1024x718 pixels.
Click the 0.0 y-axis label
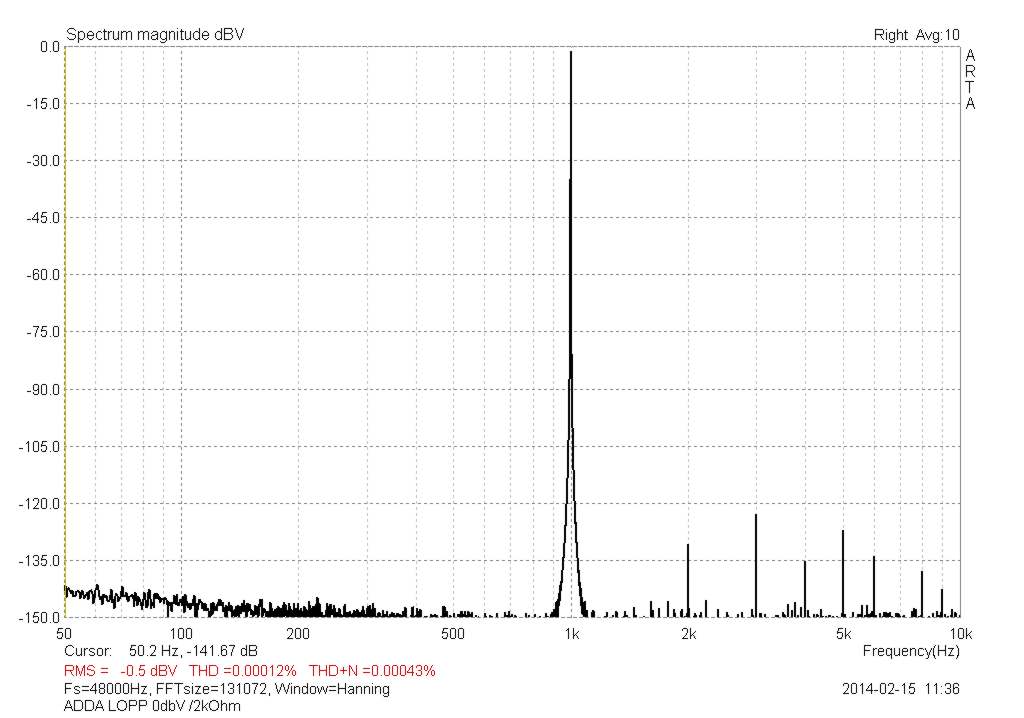coord(50,47)
